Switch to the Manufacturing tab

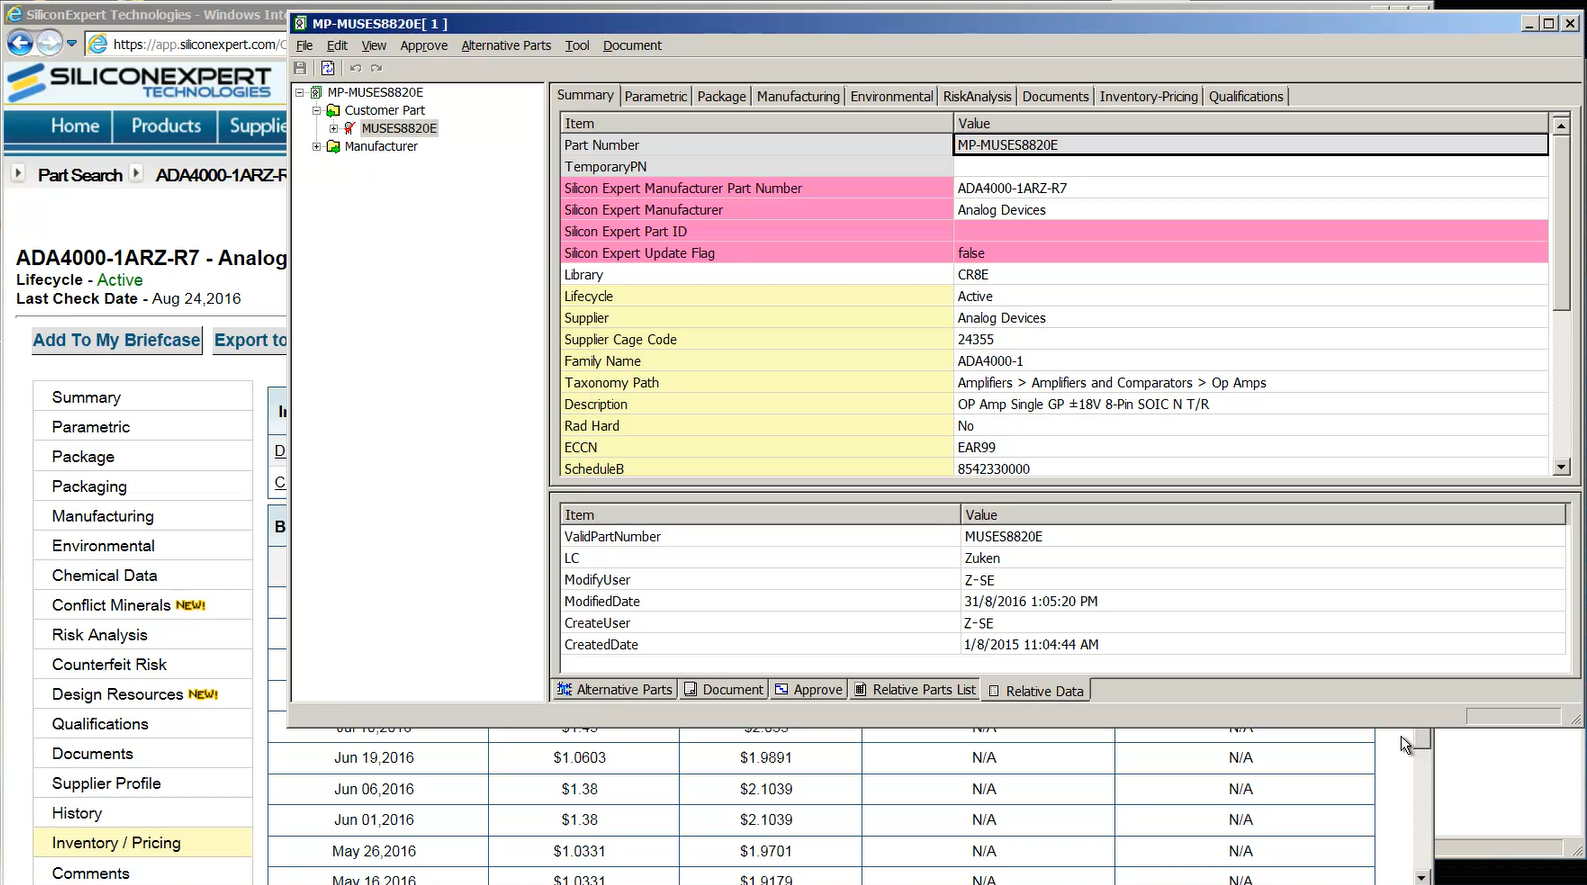pyautogui.click(x=798, y=96)
